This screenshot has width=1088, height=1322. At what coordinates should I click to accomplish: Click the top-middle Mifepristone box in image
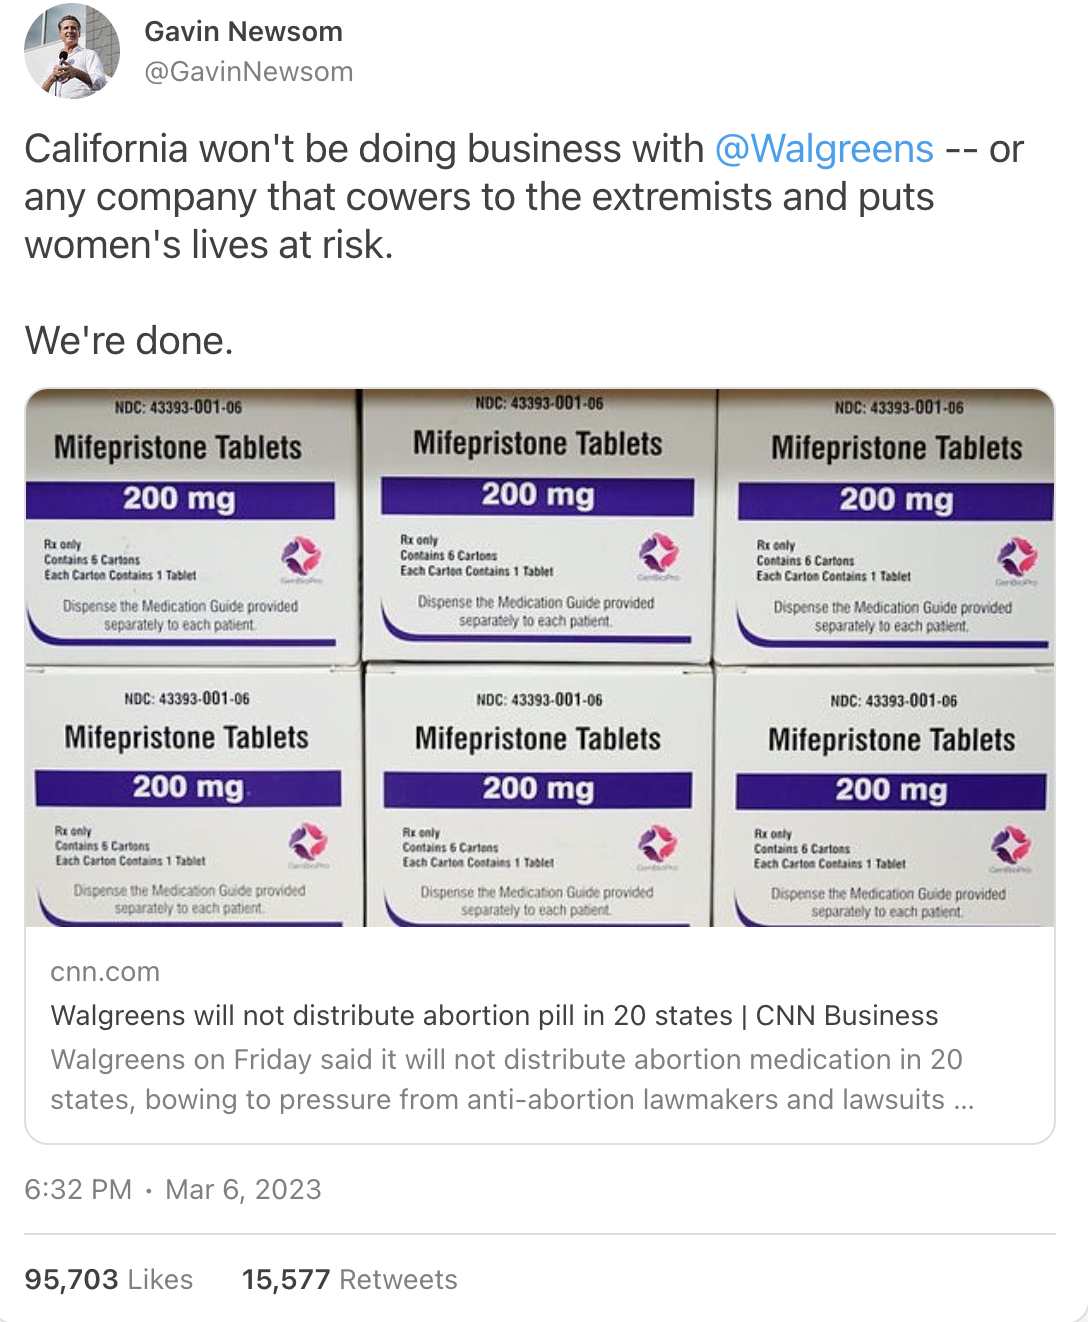[538, 524]
